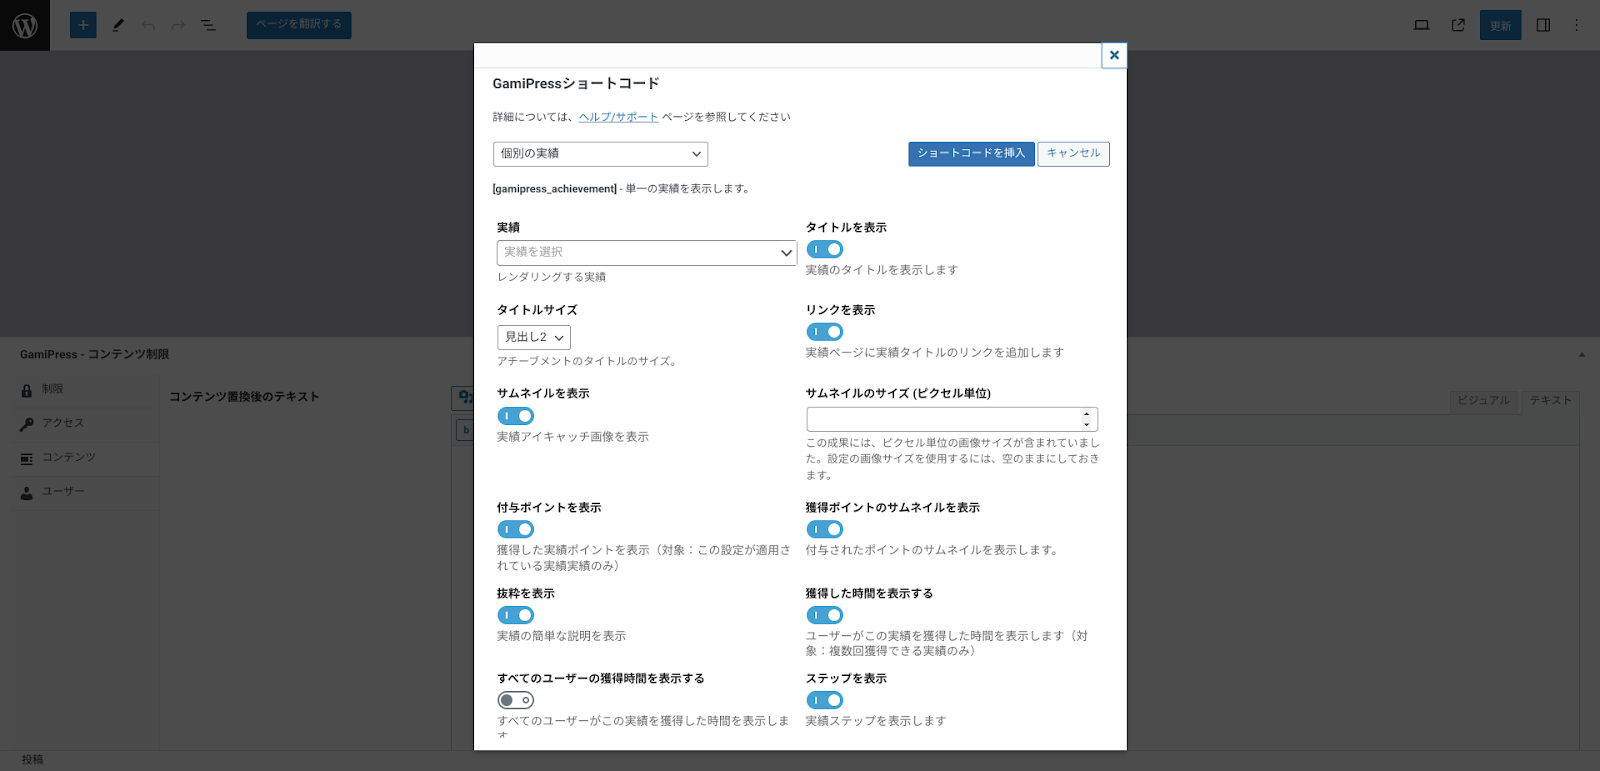Switch to the テキスト editor tab
This screenshot has height=771, width=1600.
point(1550,401)
